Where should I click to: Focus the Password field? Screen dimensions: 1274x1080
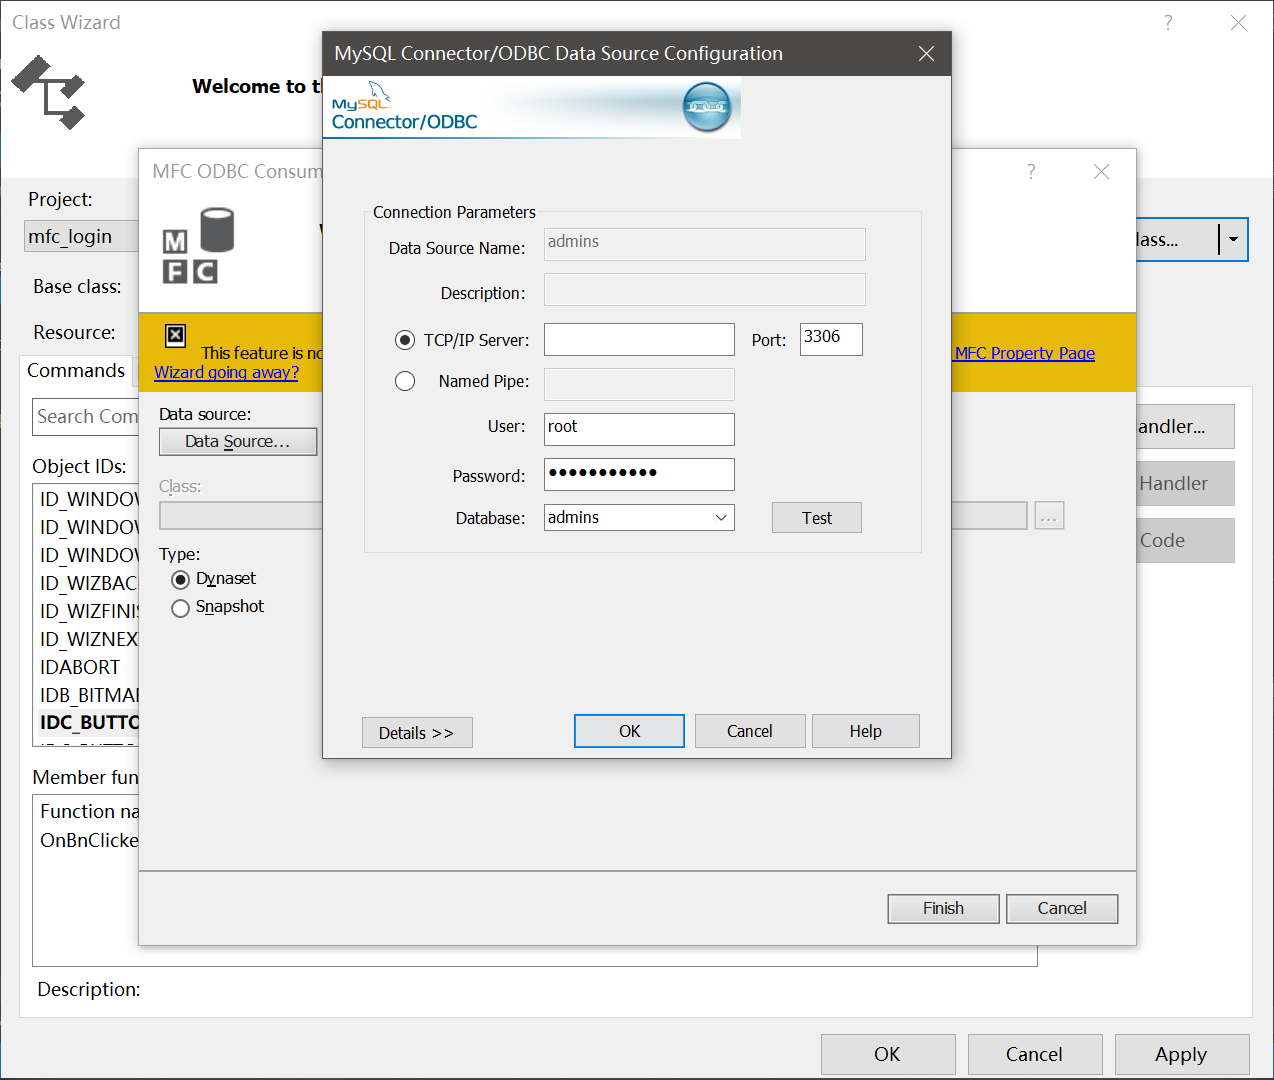(x=639, y=474)
